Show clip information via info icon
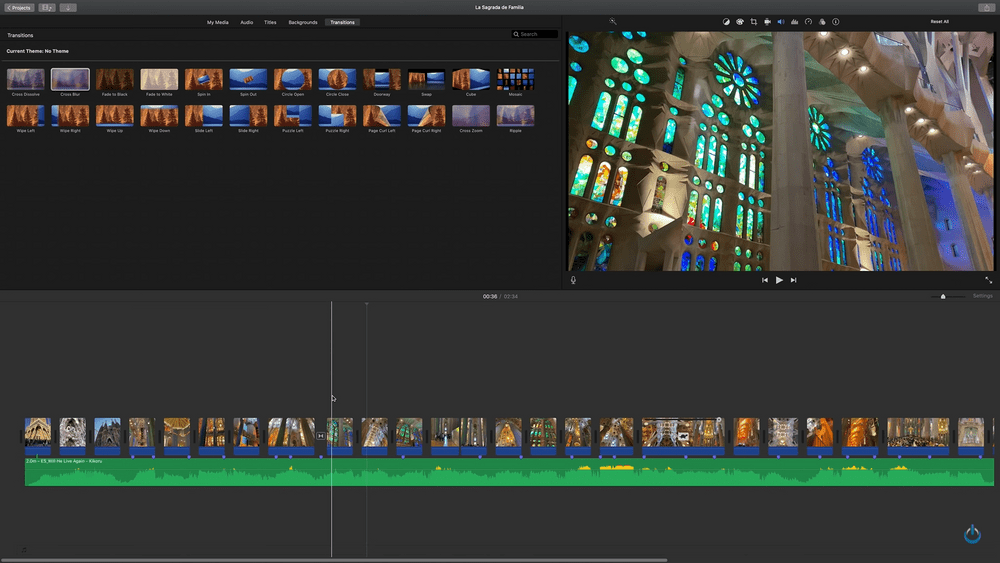 (836, 21)
